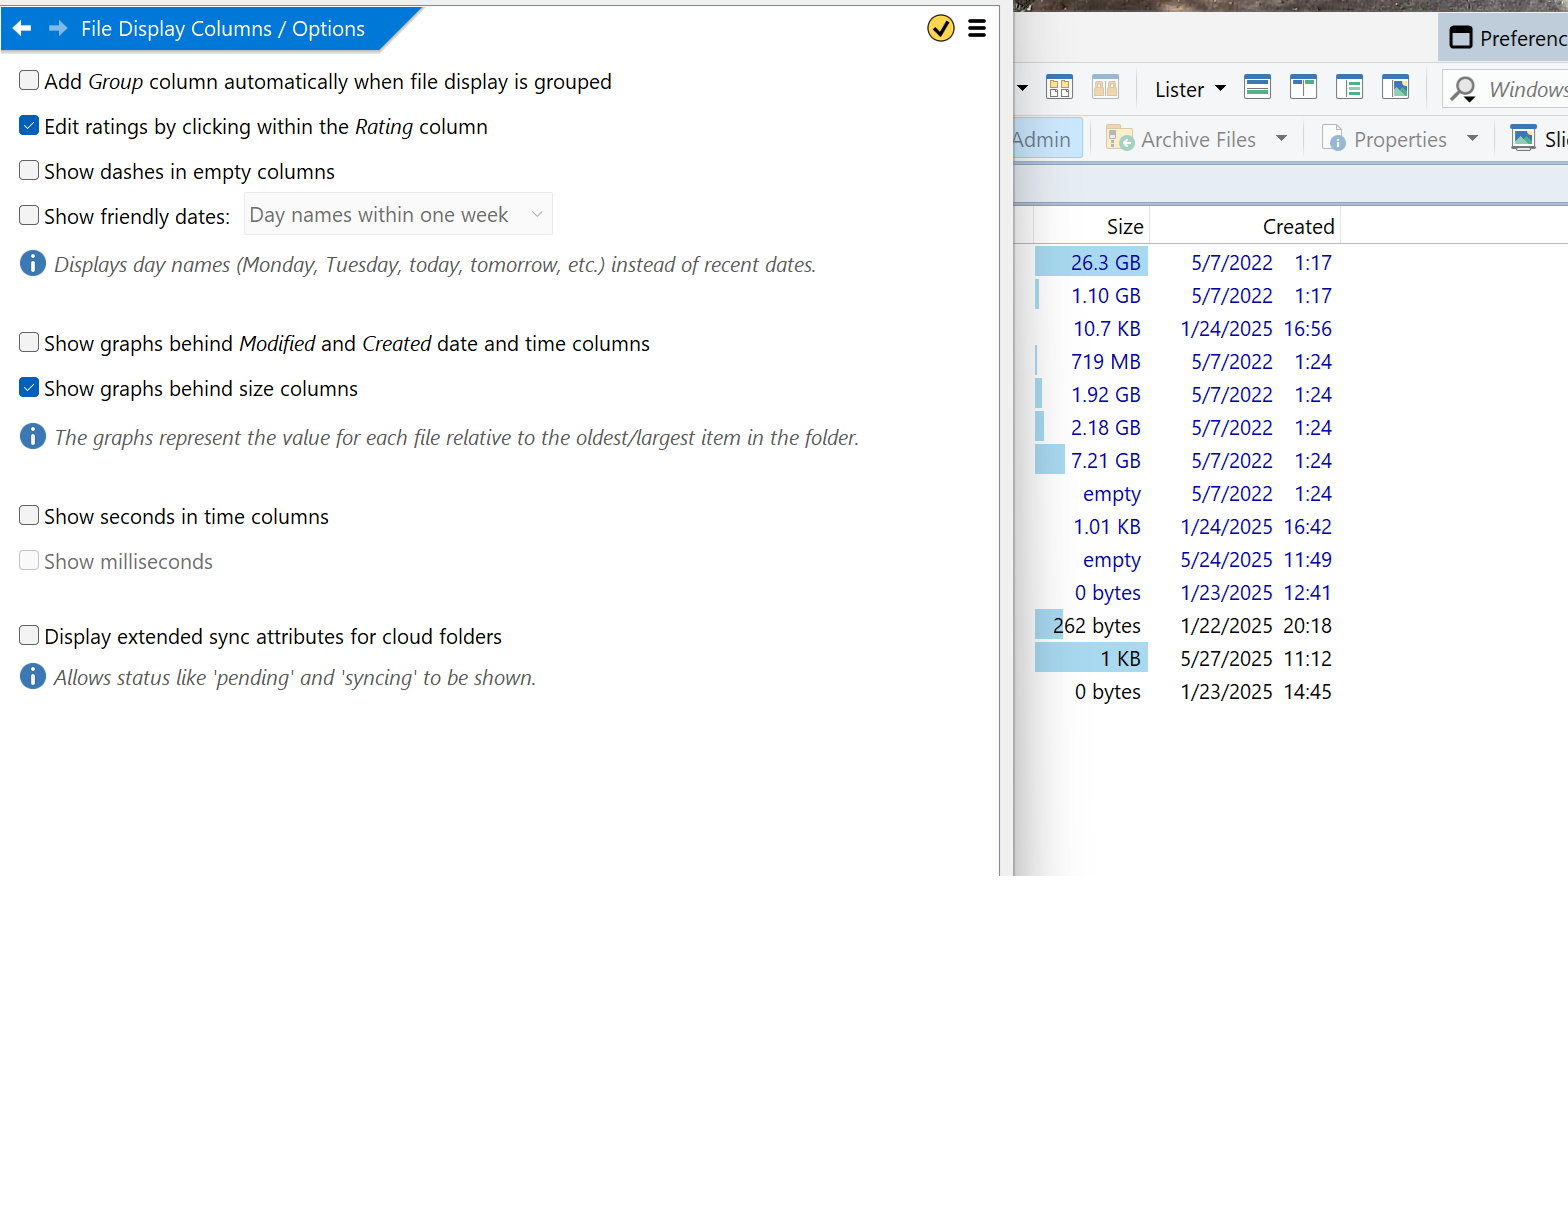1568x1209 pixels.
Task: Open the Day names within one week dropdown
Action: (398, 214)
